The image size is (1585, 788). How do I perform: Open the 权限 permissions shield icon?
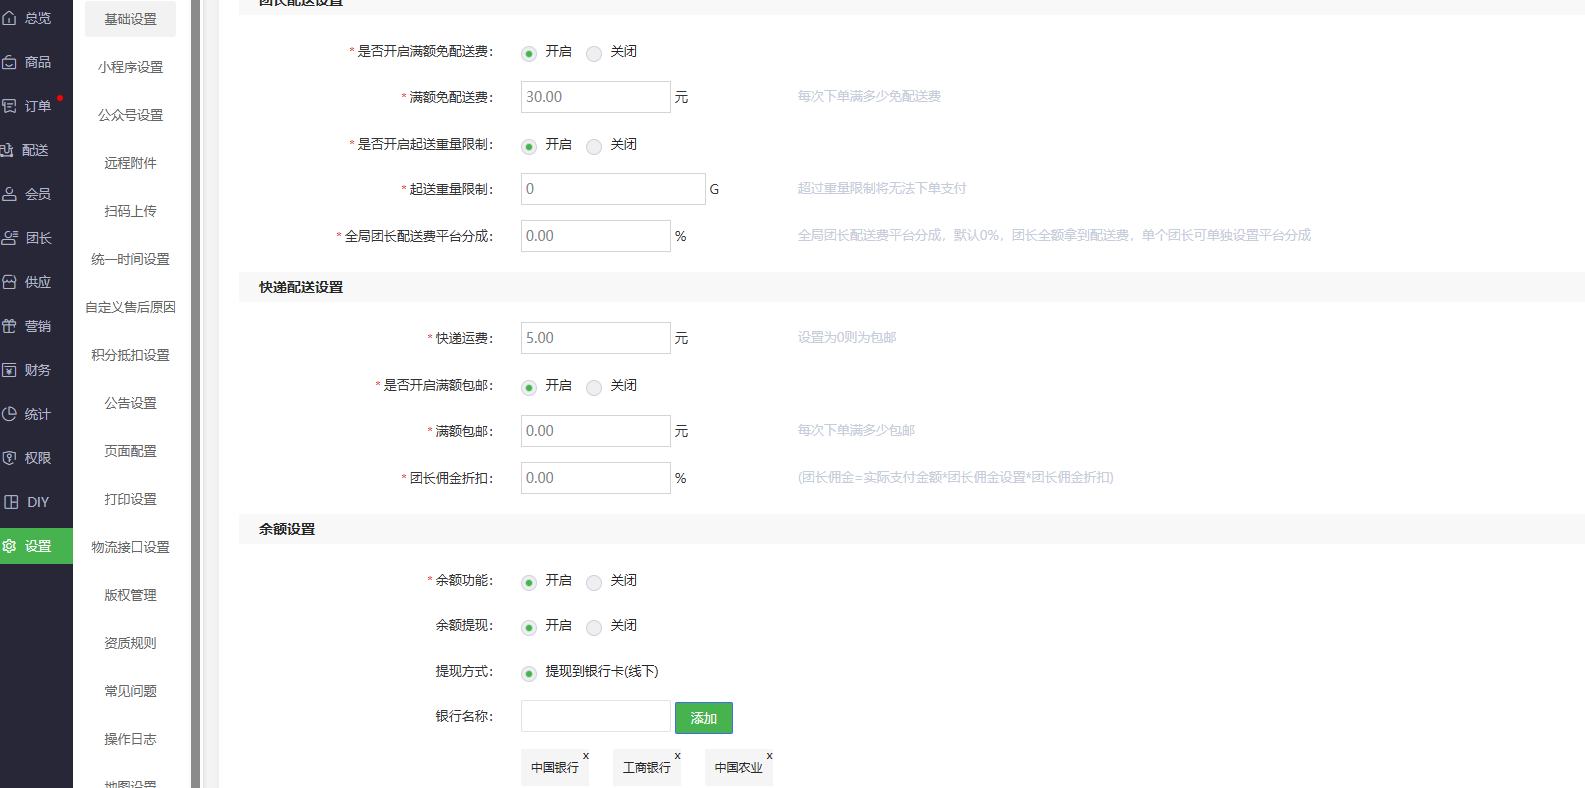click(x=9, y=458)
